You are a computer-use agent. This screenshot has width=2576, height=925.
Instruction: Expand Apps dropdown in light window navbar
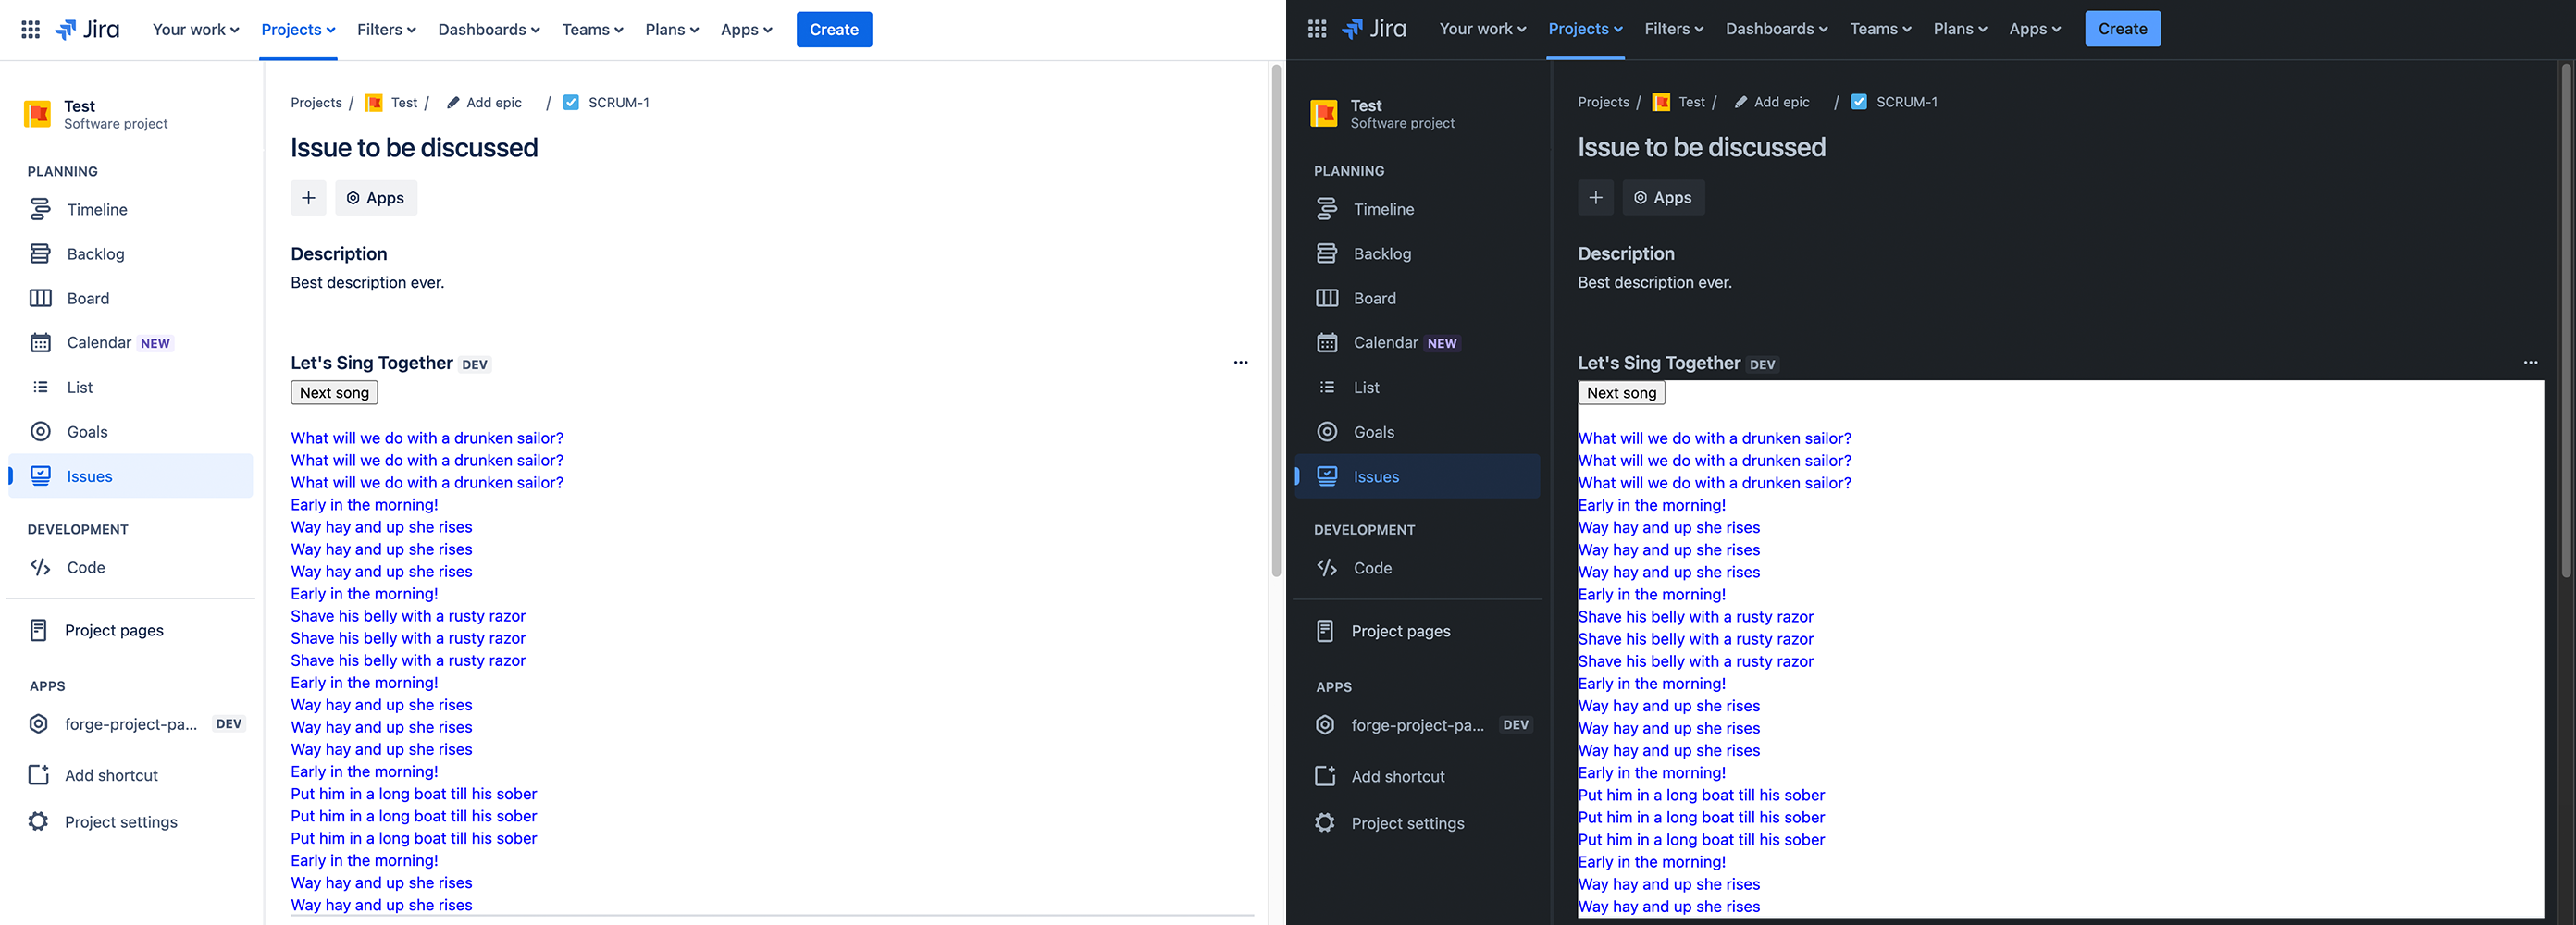tap(746, 30)
